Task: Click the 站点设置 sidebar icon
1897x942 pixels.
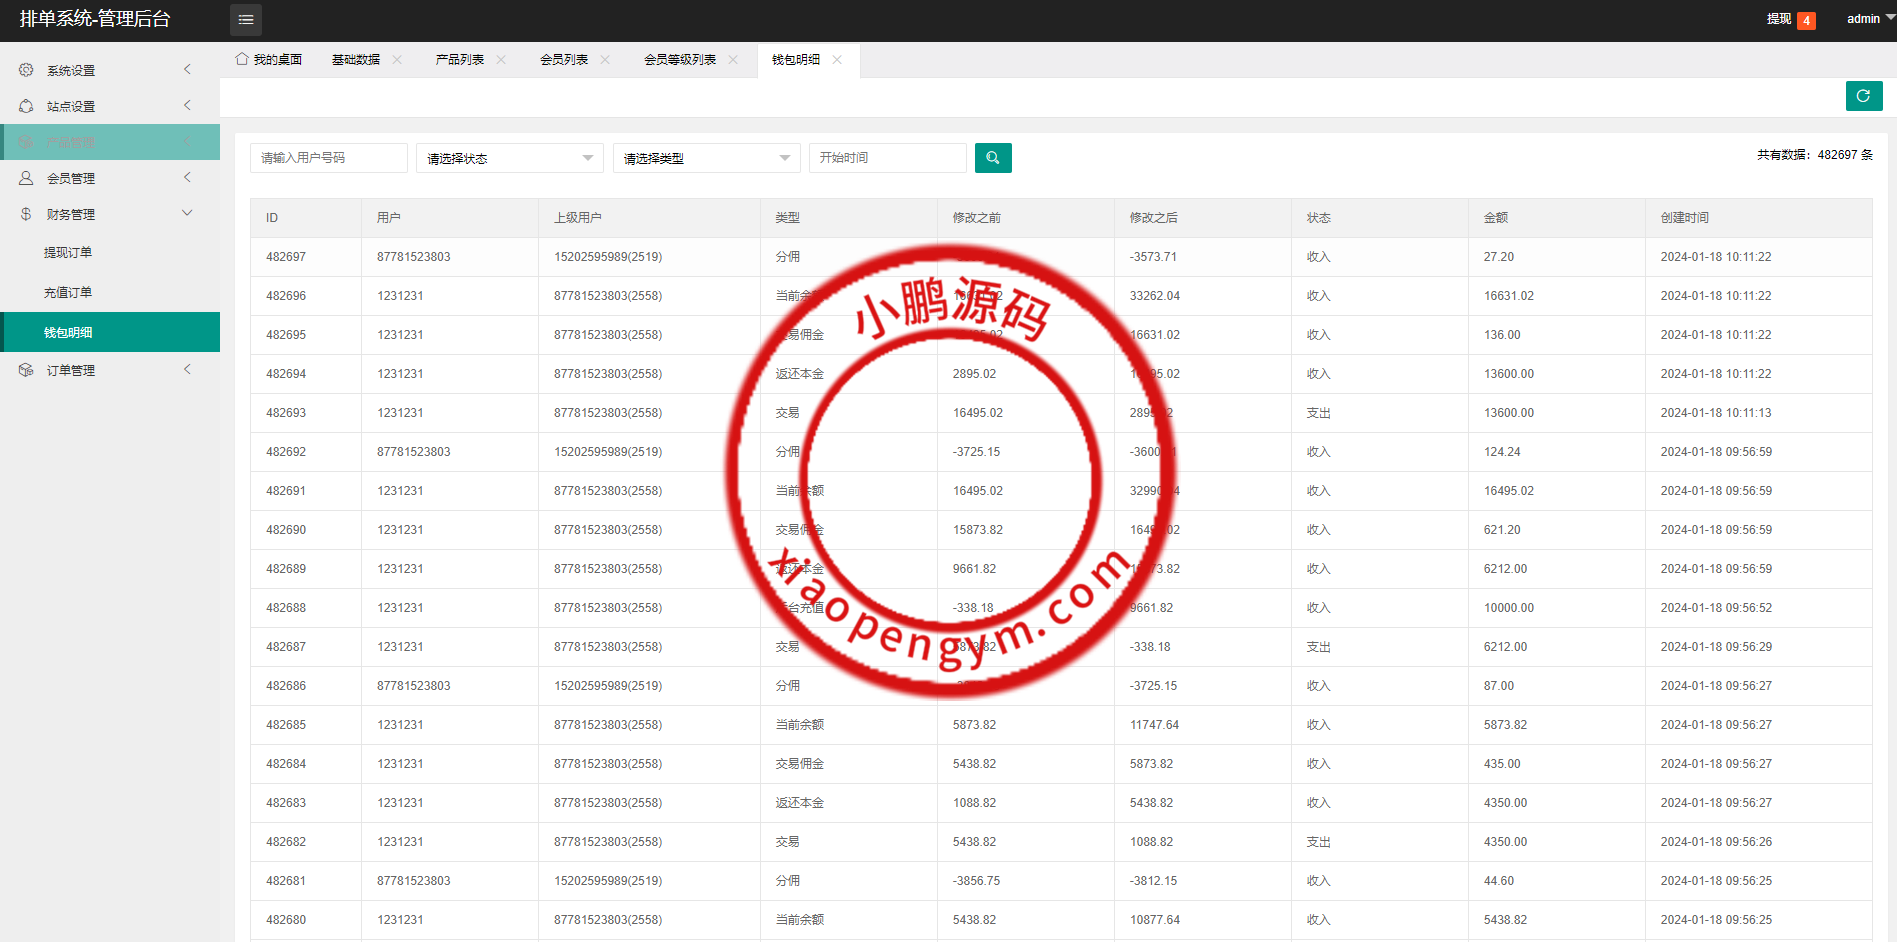Action: (26, 106)
